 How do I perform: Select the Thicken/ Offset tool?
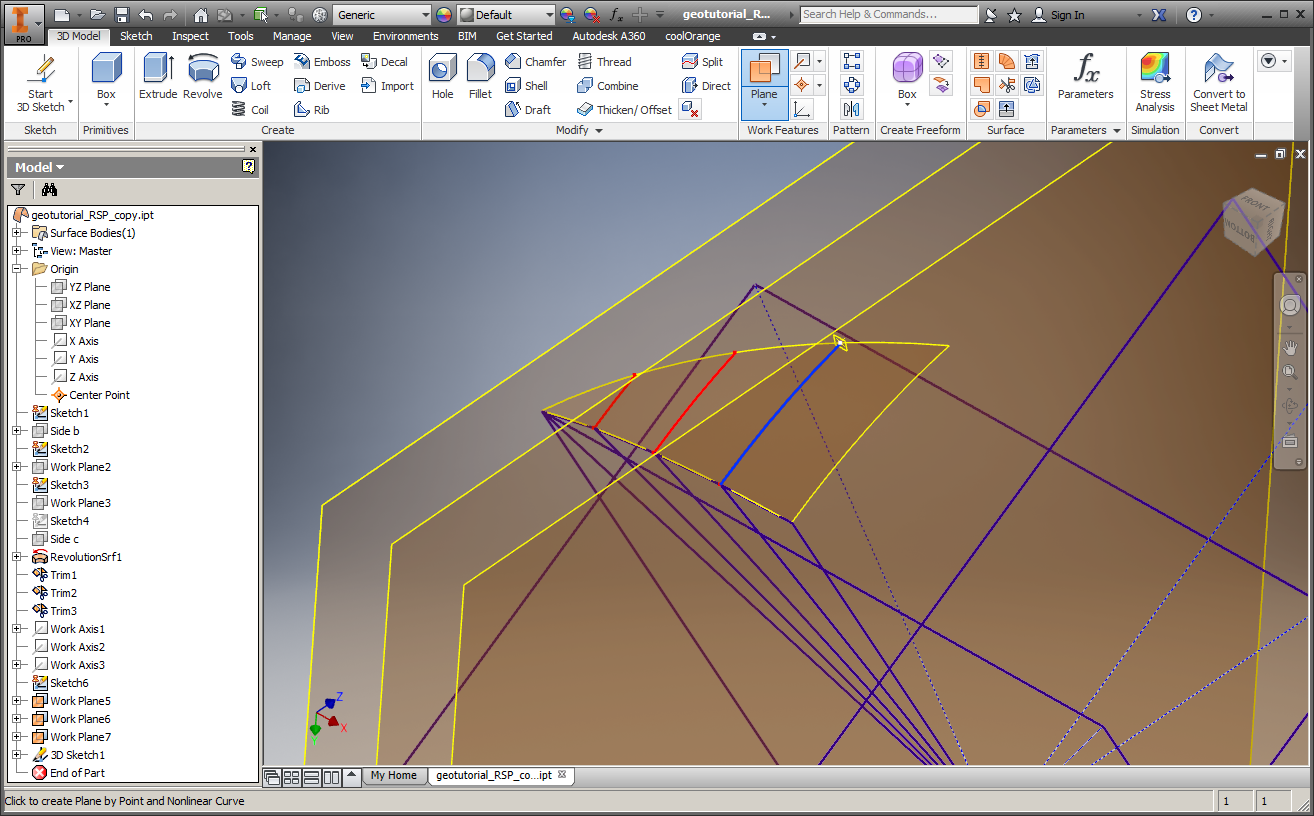coord(624,110)
